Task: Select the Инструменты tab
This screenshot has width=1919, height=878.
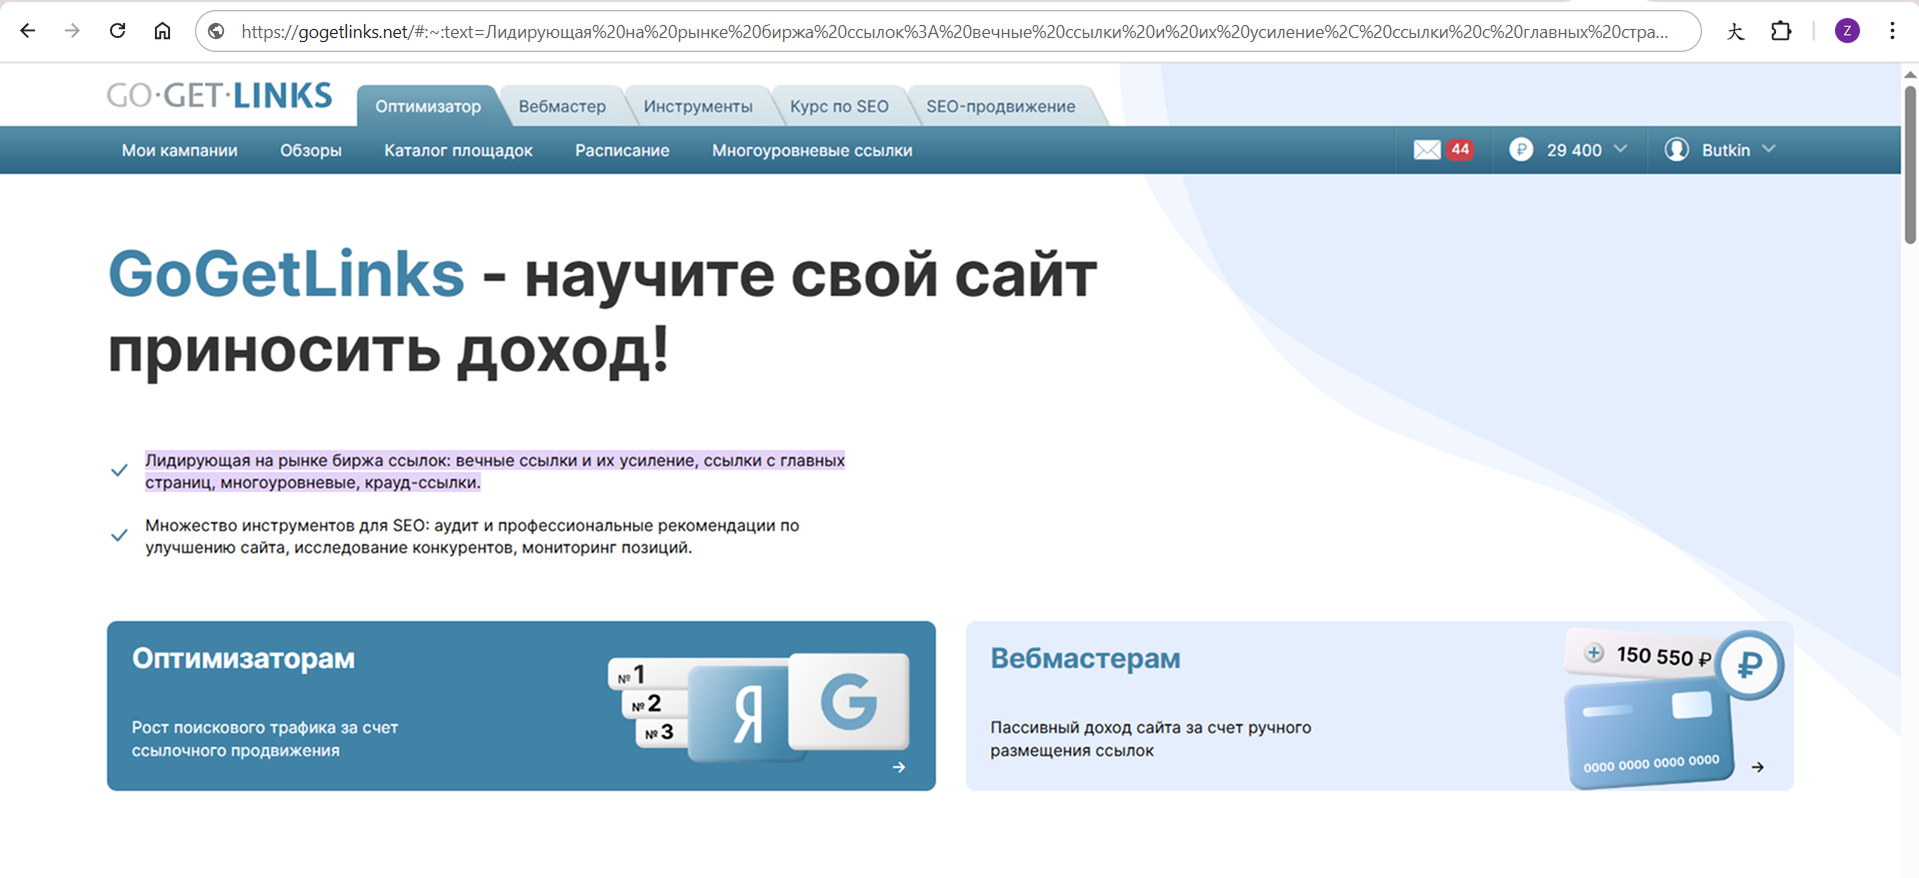Action: tap(697, 106)
